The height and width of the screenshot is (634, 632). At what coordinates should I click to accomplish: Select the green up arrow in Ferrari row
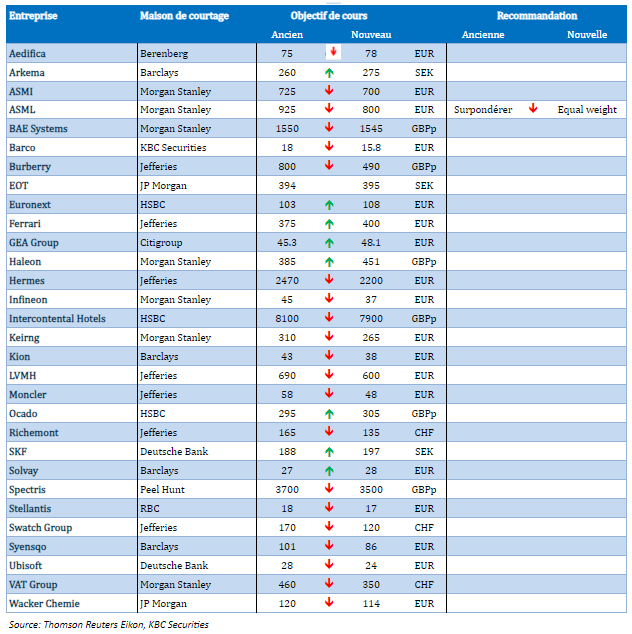(x=329, y=223)
